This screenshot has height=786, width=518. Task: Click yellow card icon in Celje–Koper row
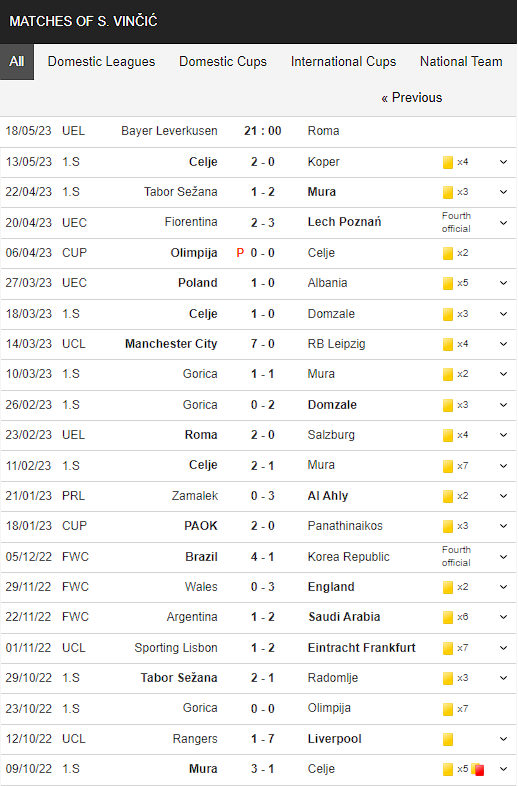(x=448, y=162)
